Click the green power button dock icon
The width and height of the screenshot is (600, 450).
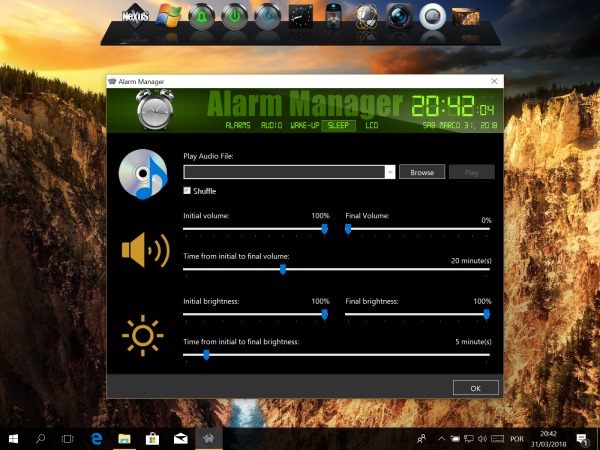(x=234, y=17)
